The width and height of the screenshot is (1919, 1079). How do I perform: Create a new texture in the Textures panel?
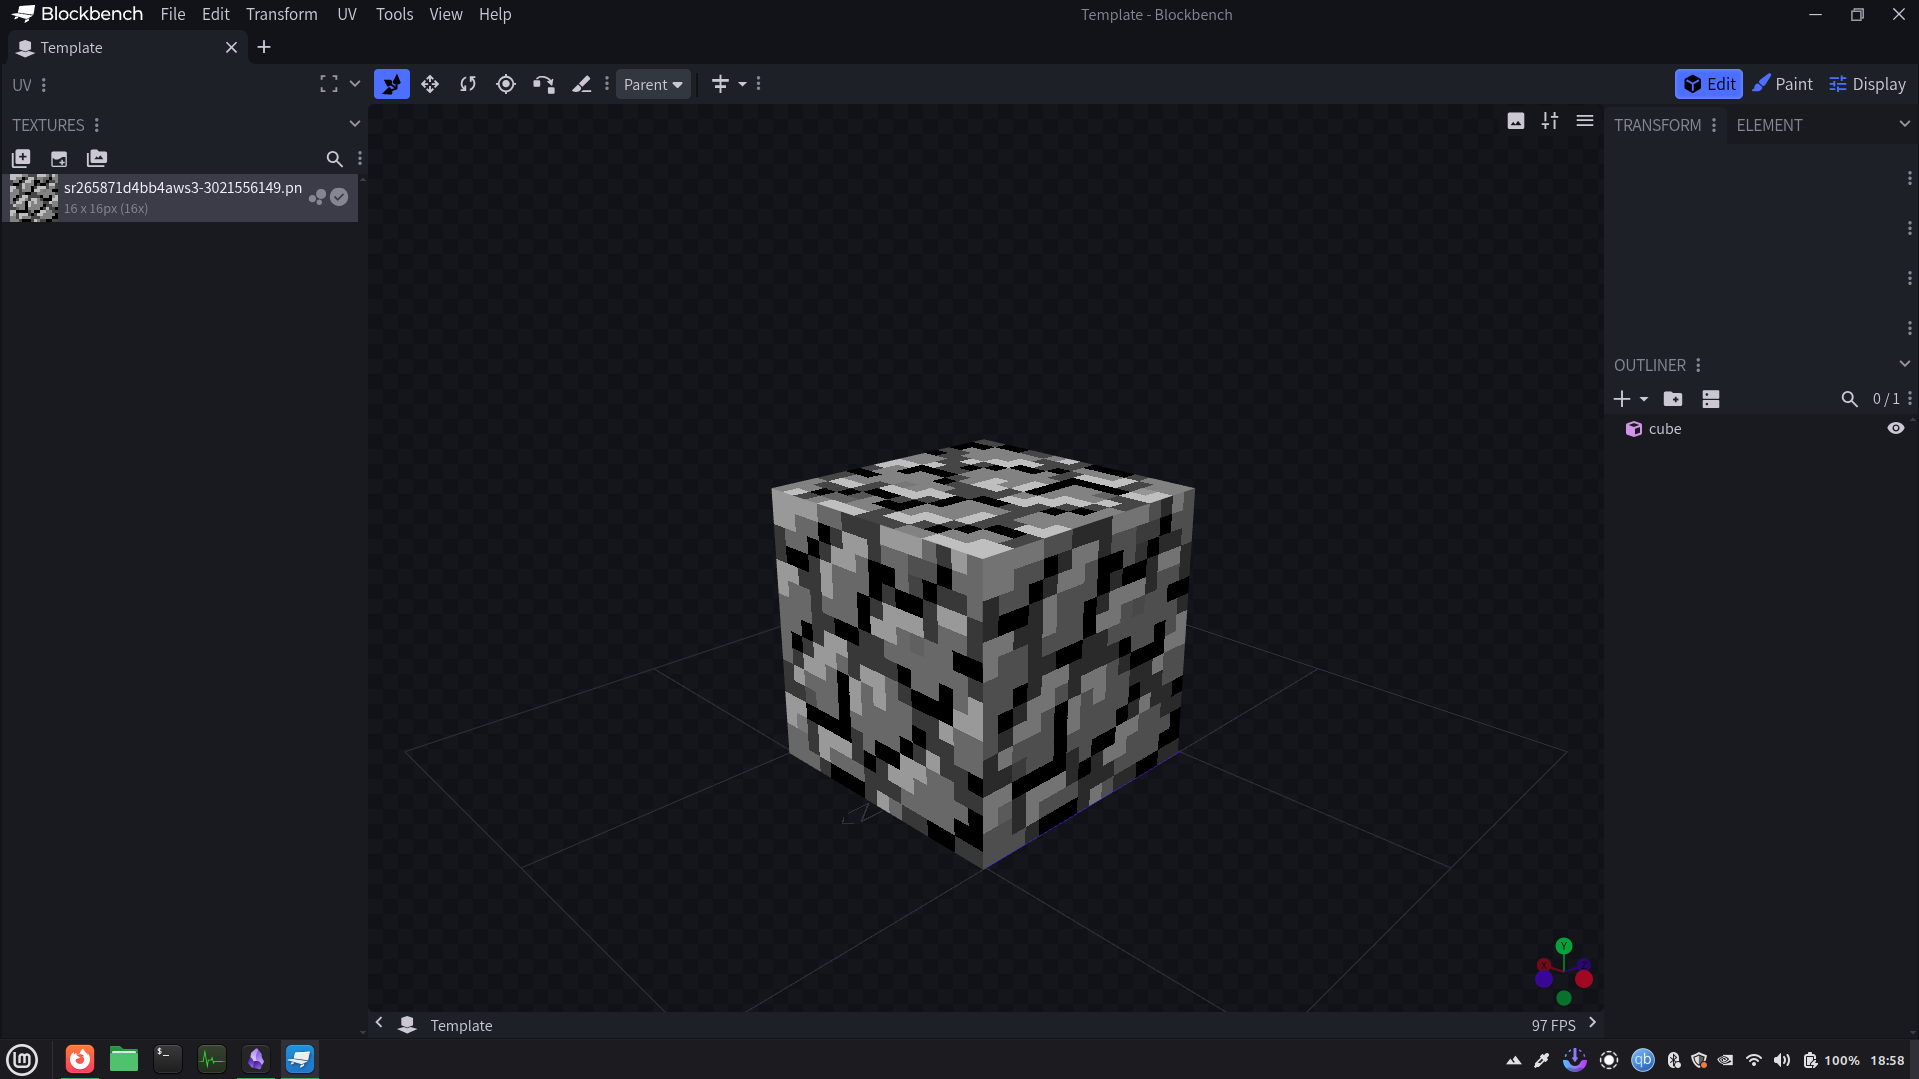click(x=20, y=158)
